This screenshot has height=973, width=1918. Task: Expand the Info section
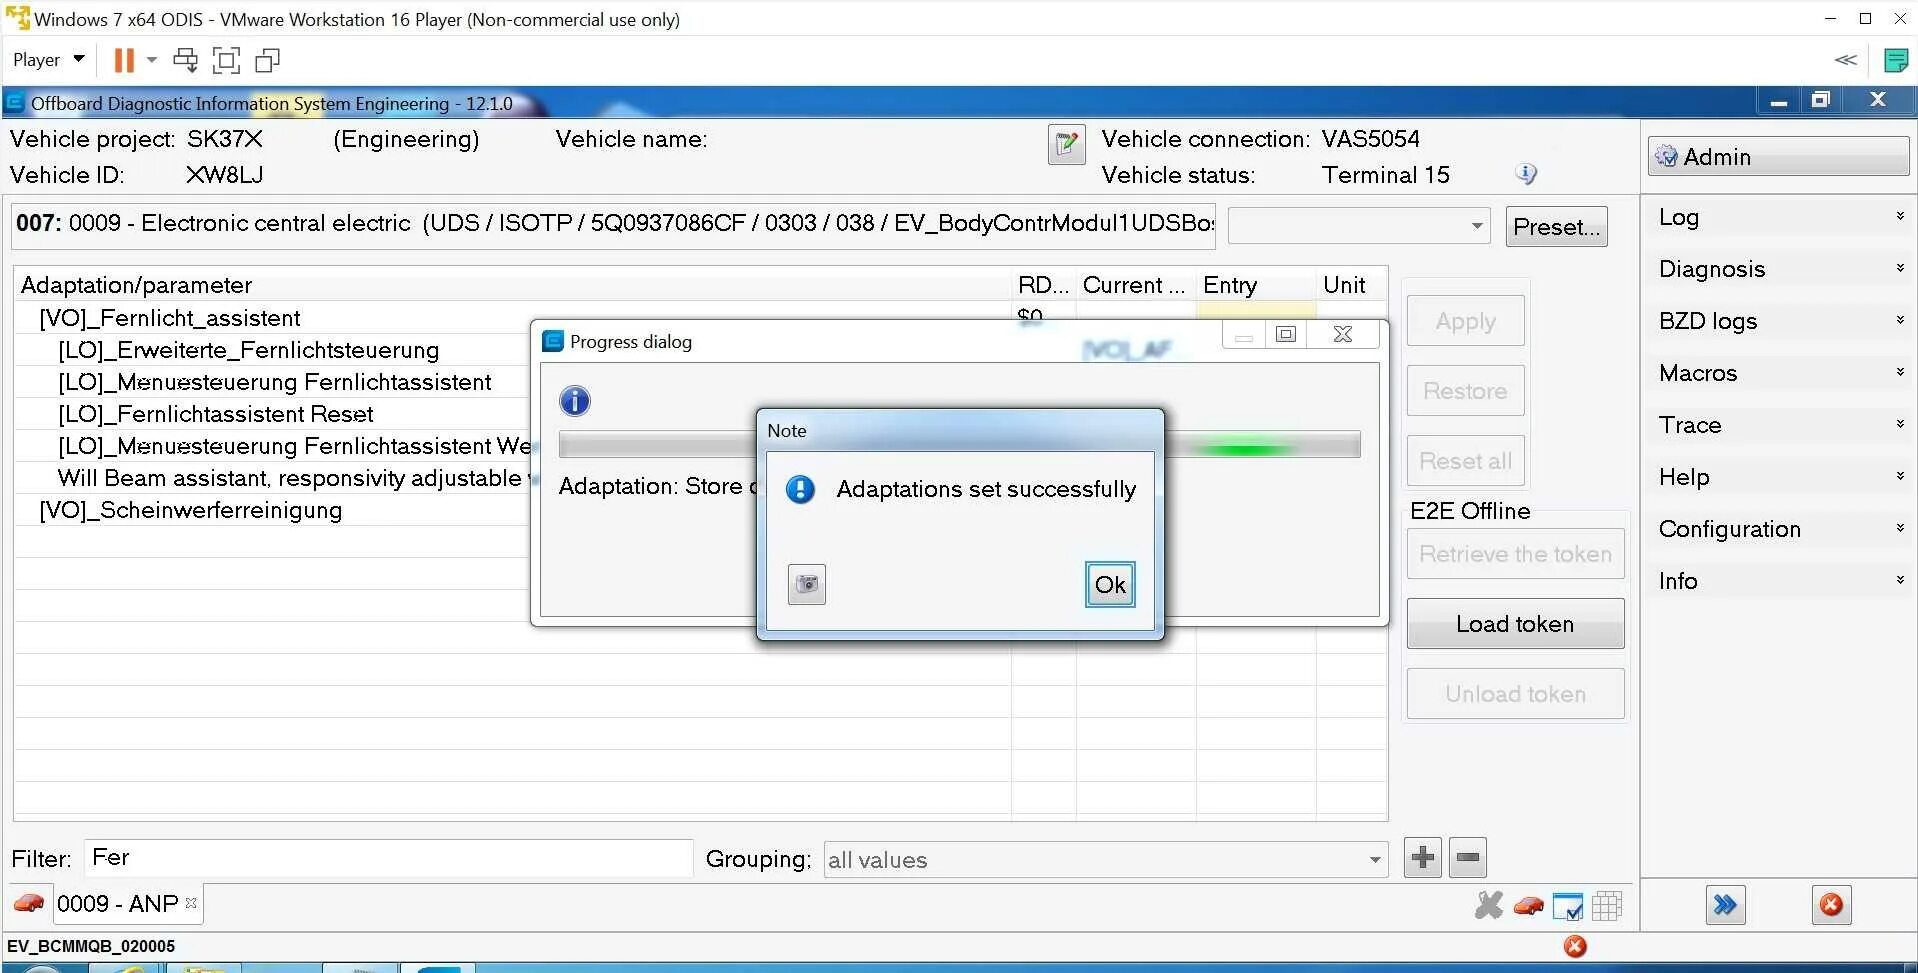point(1780,581)
